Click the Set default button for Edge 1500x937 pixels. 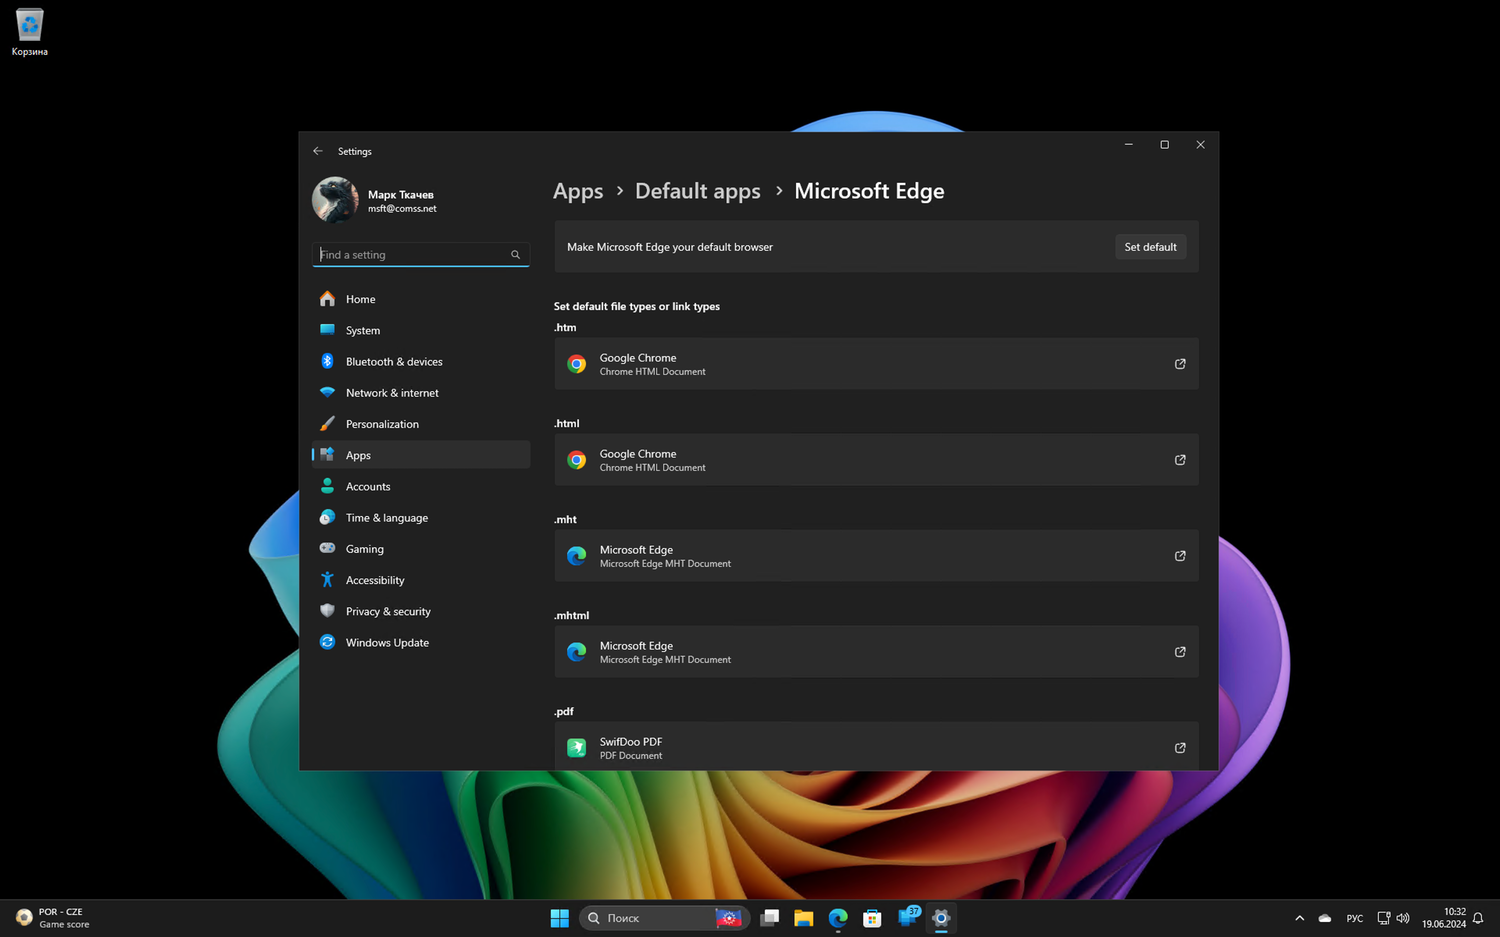pyautogui.click(x=1150, y=247)
